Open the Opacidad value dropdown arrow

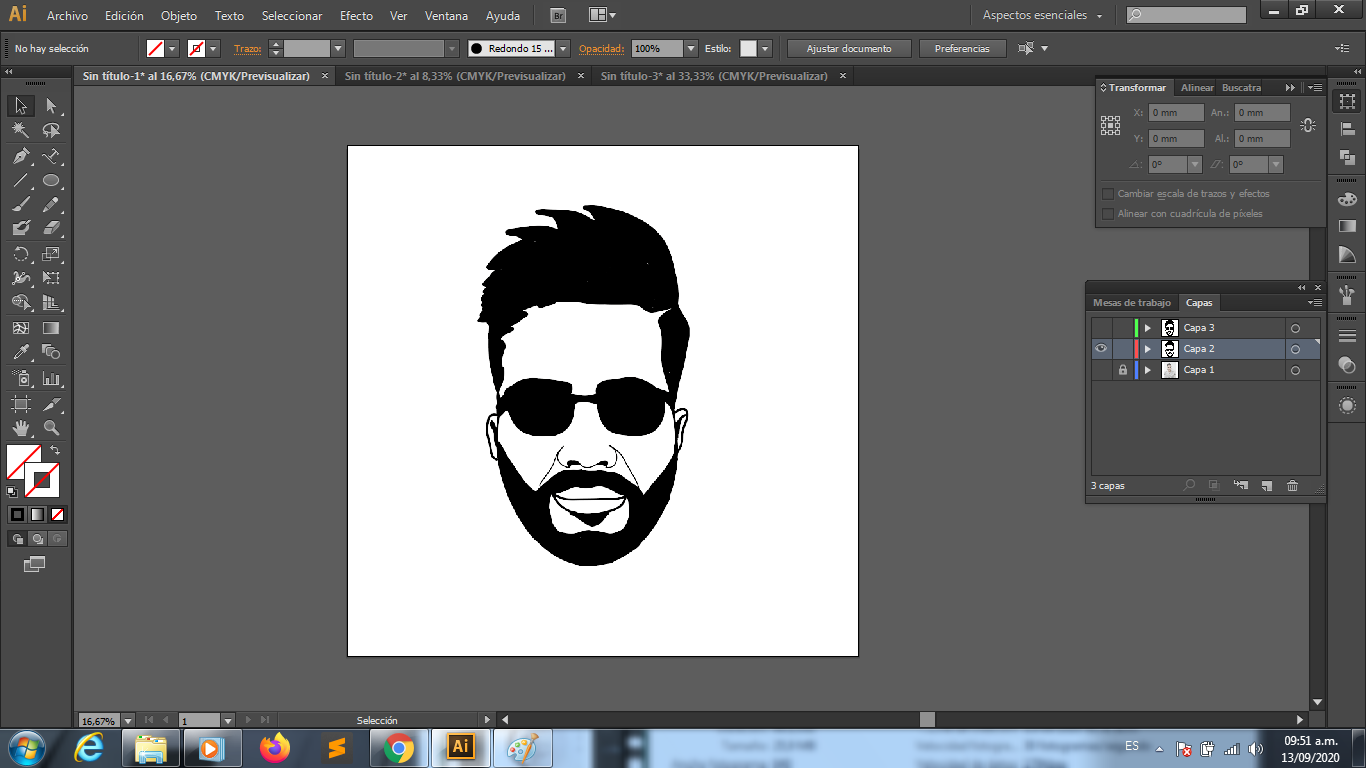[x=691, y=48]
